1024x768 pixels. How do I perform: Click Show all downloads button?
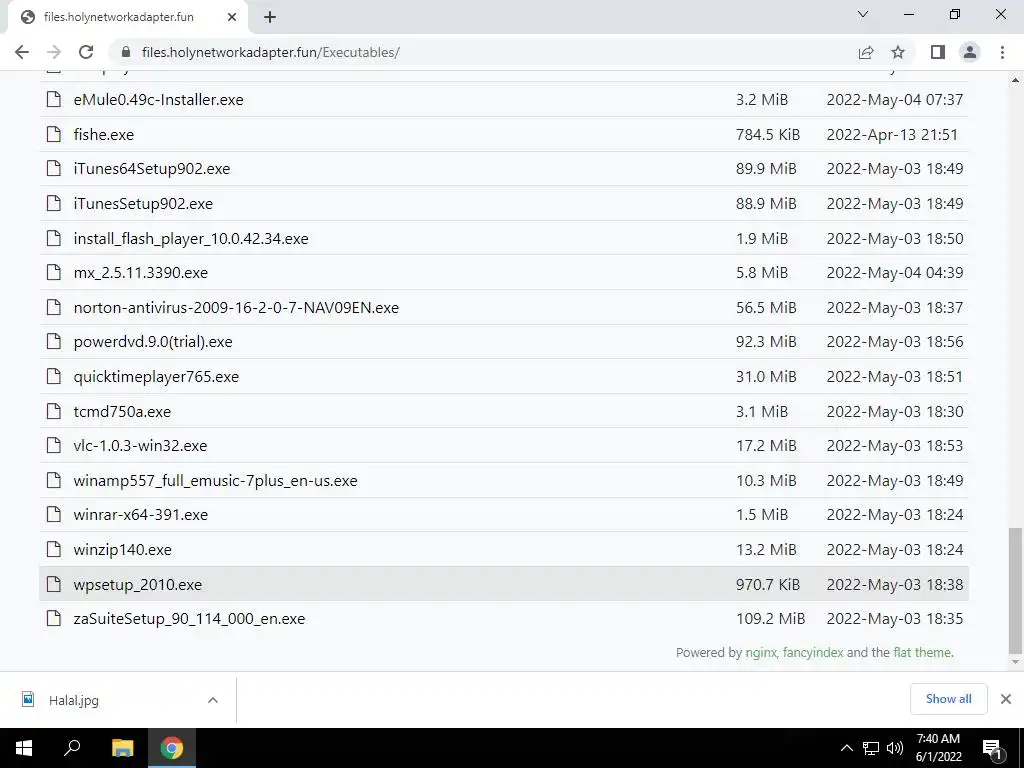pos(948,699)
